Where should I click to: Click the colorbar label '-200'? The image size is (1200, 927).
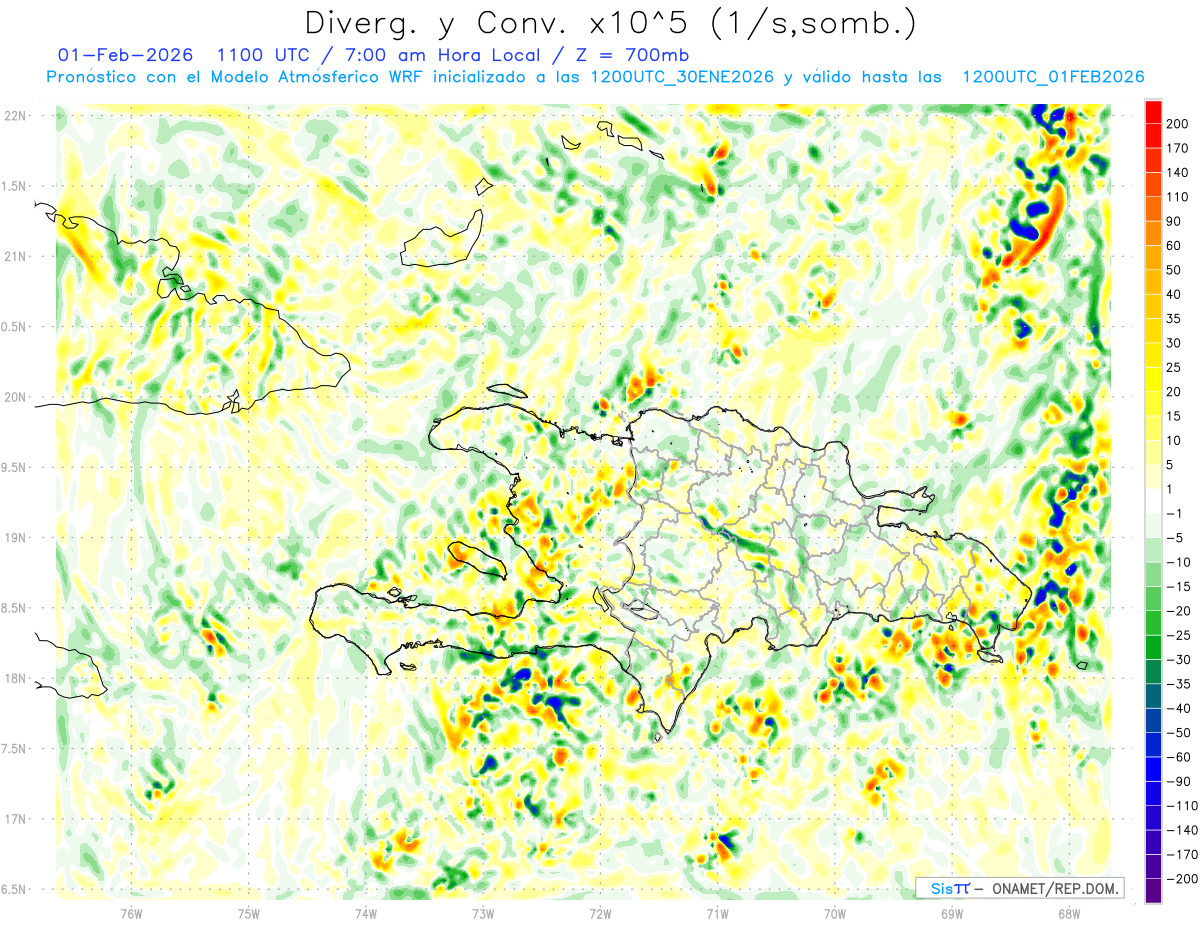click(x=1182, y=878)
